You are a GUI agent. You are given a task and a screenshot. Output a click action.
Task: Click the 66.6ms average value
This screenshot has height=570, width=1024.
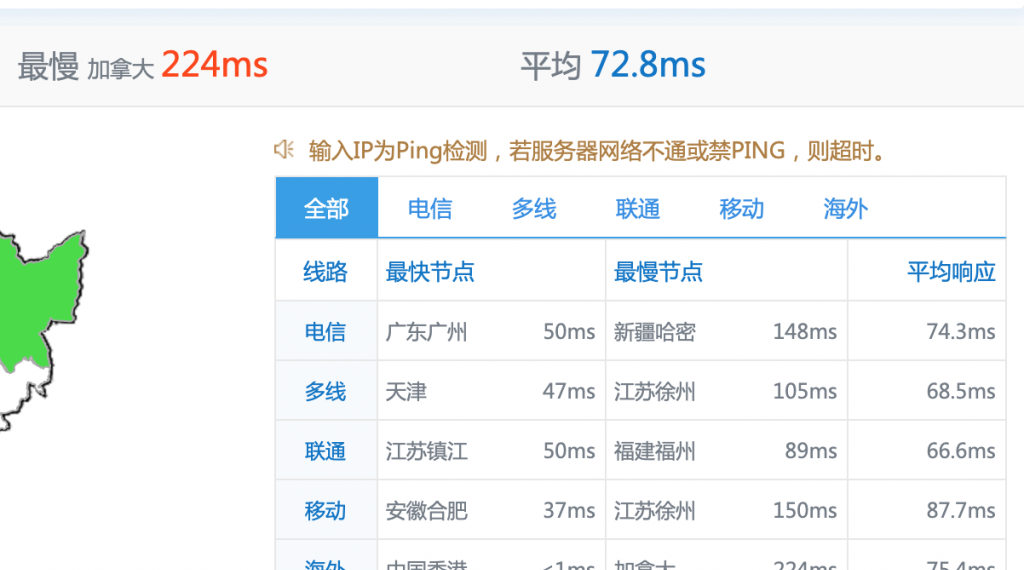(961, 451)
